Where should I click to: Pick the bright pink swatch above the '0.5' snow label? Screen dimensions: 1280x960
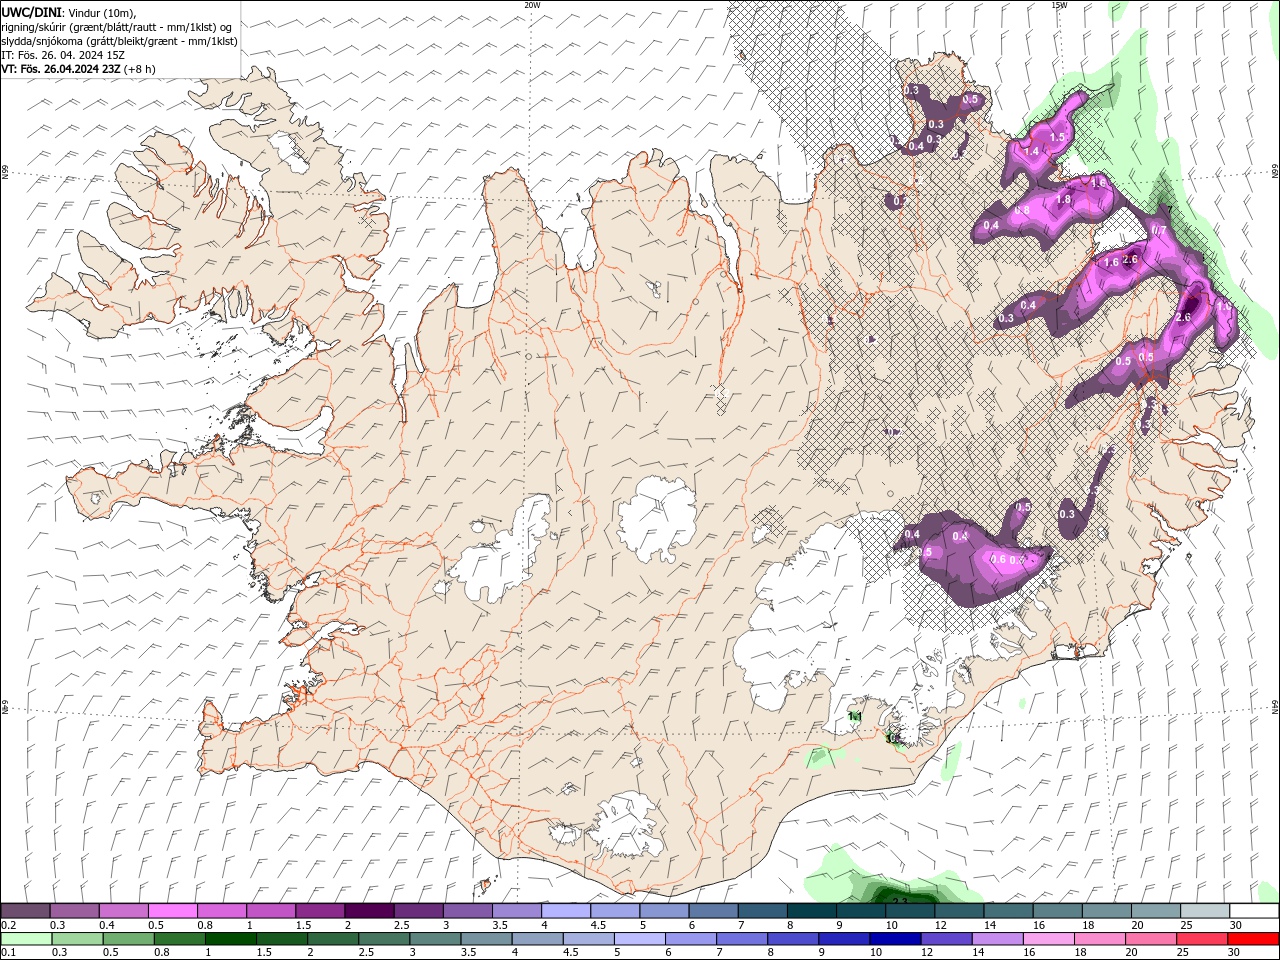point(173,911)
